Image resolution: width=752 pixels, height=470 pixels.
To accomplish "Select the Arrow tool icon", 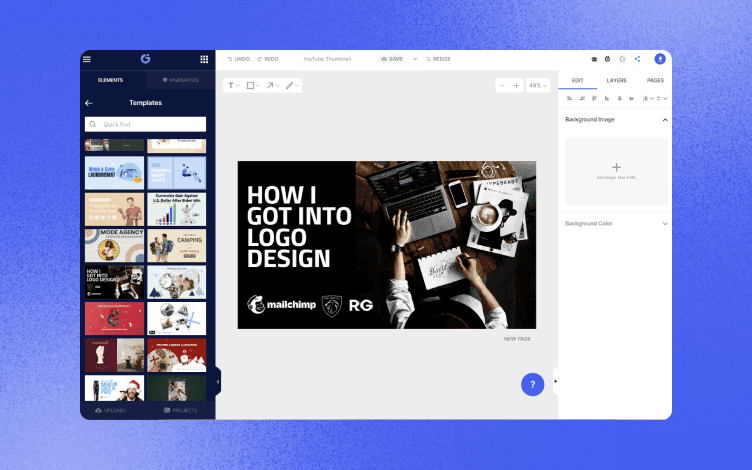I will [270, 85].
